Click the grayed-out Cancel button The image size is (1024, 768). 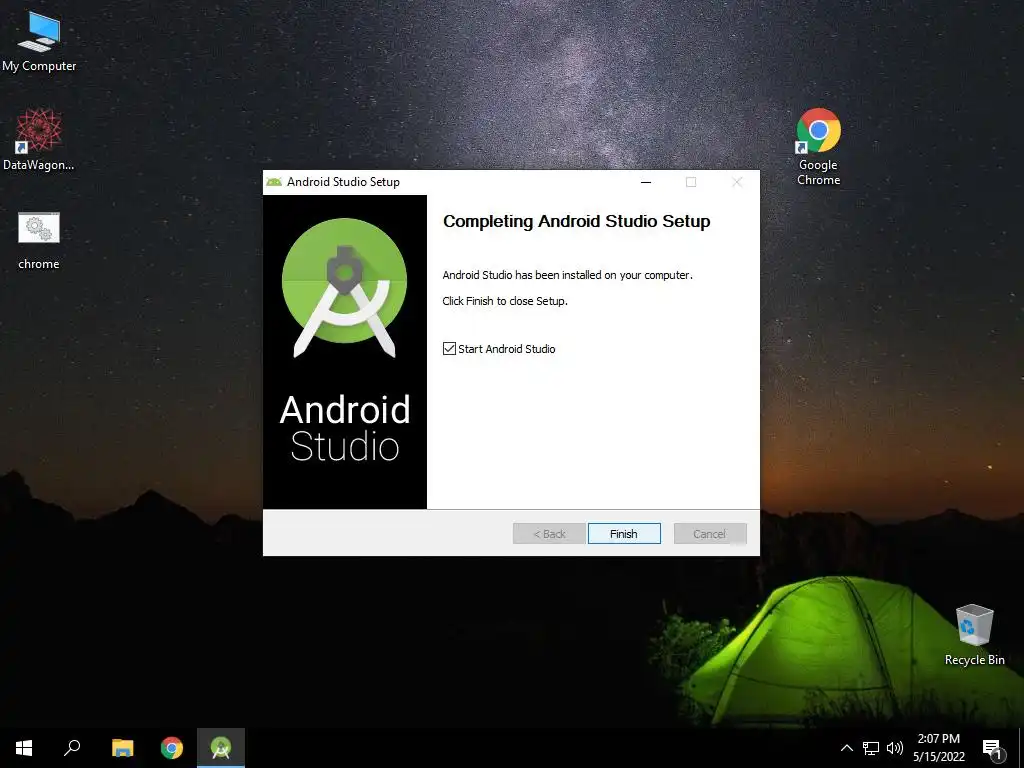click(710, 534)
